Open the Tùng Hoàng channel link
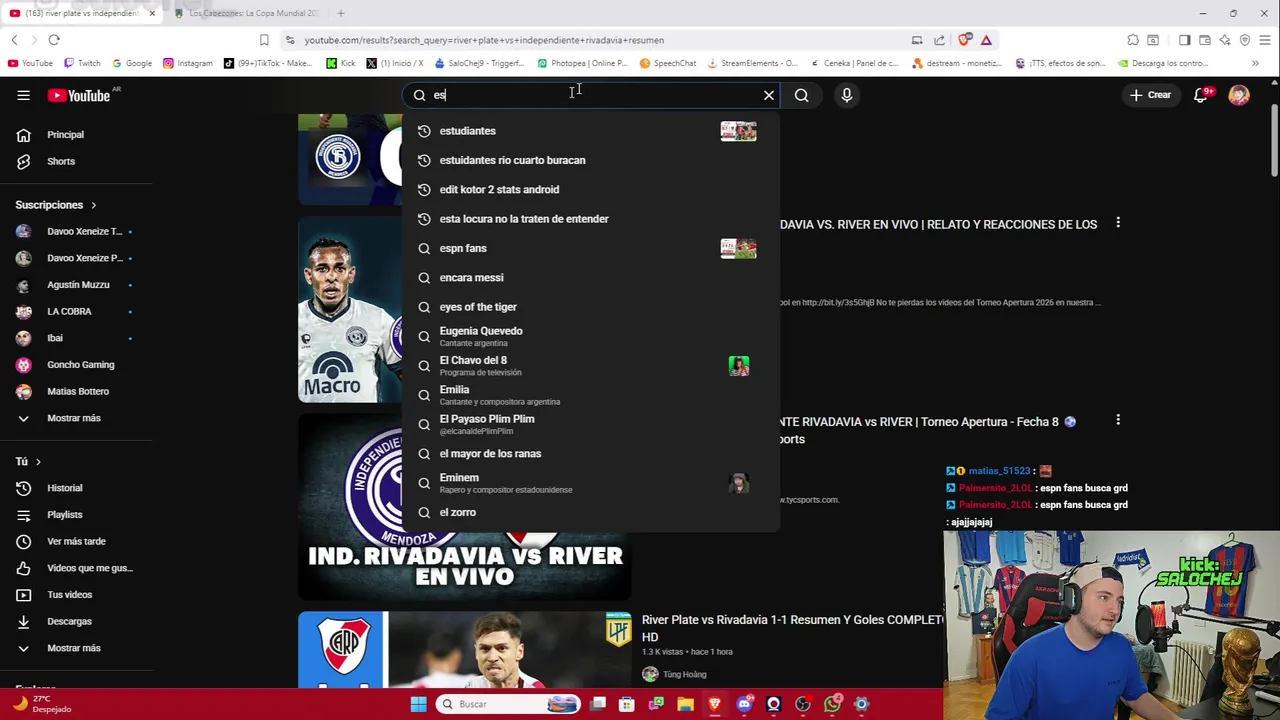 [684, 674]
